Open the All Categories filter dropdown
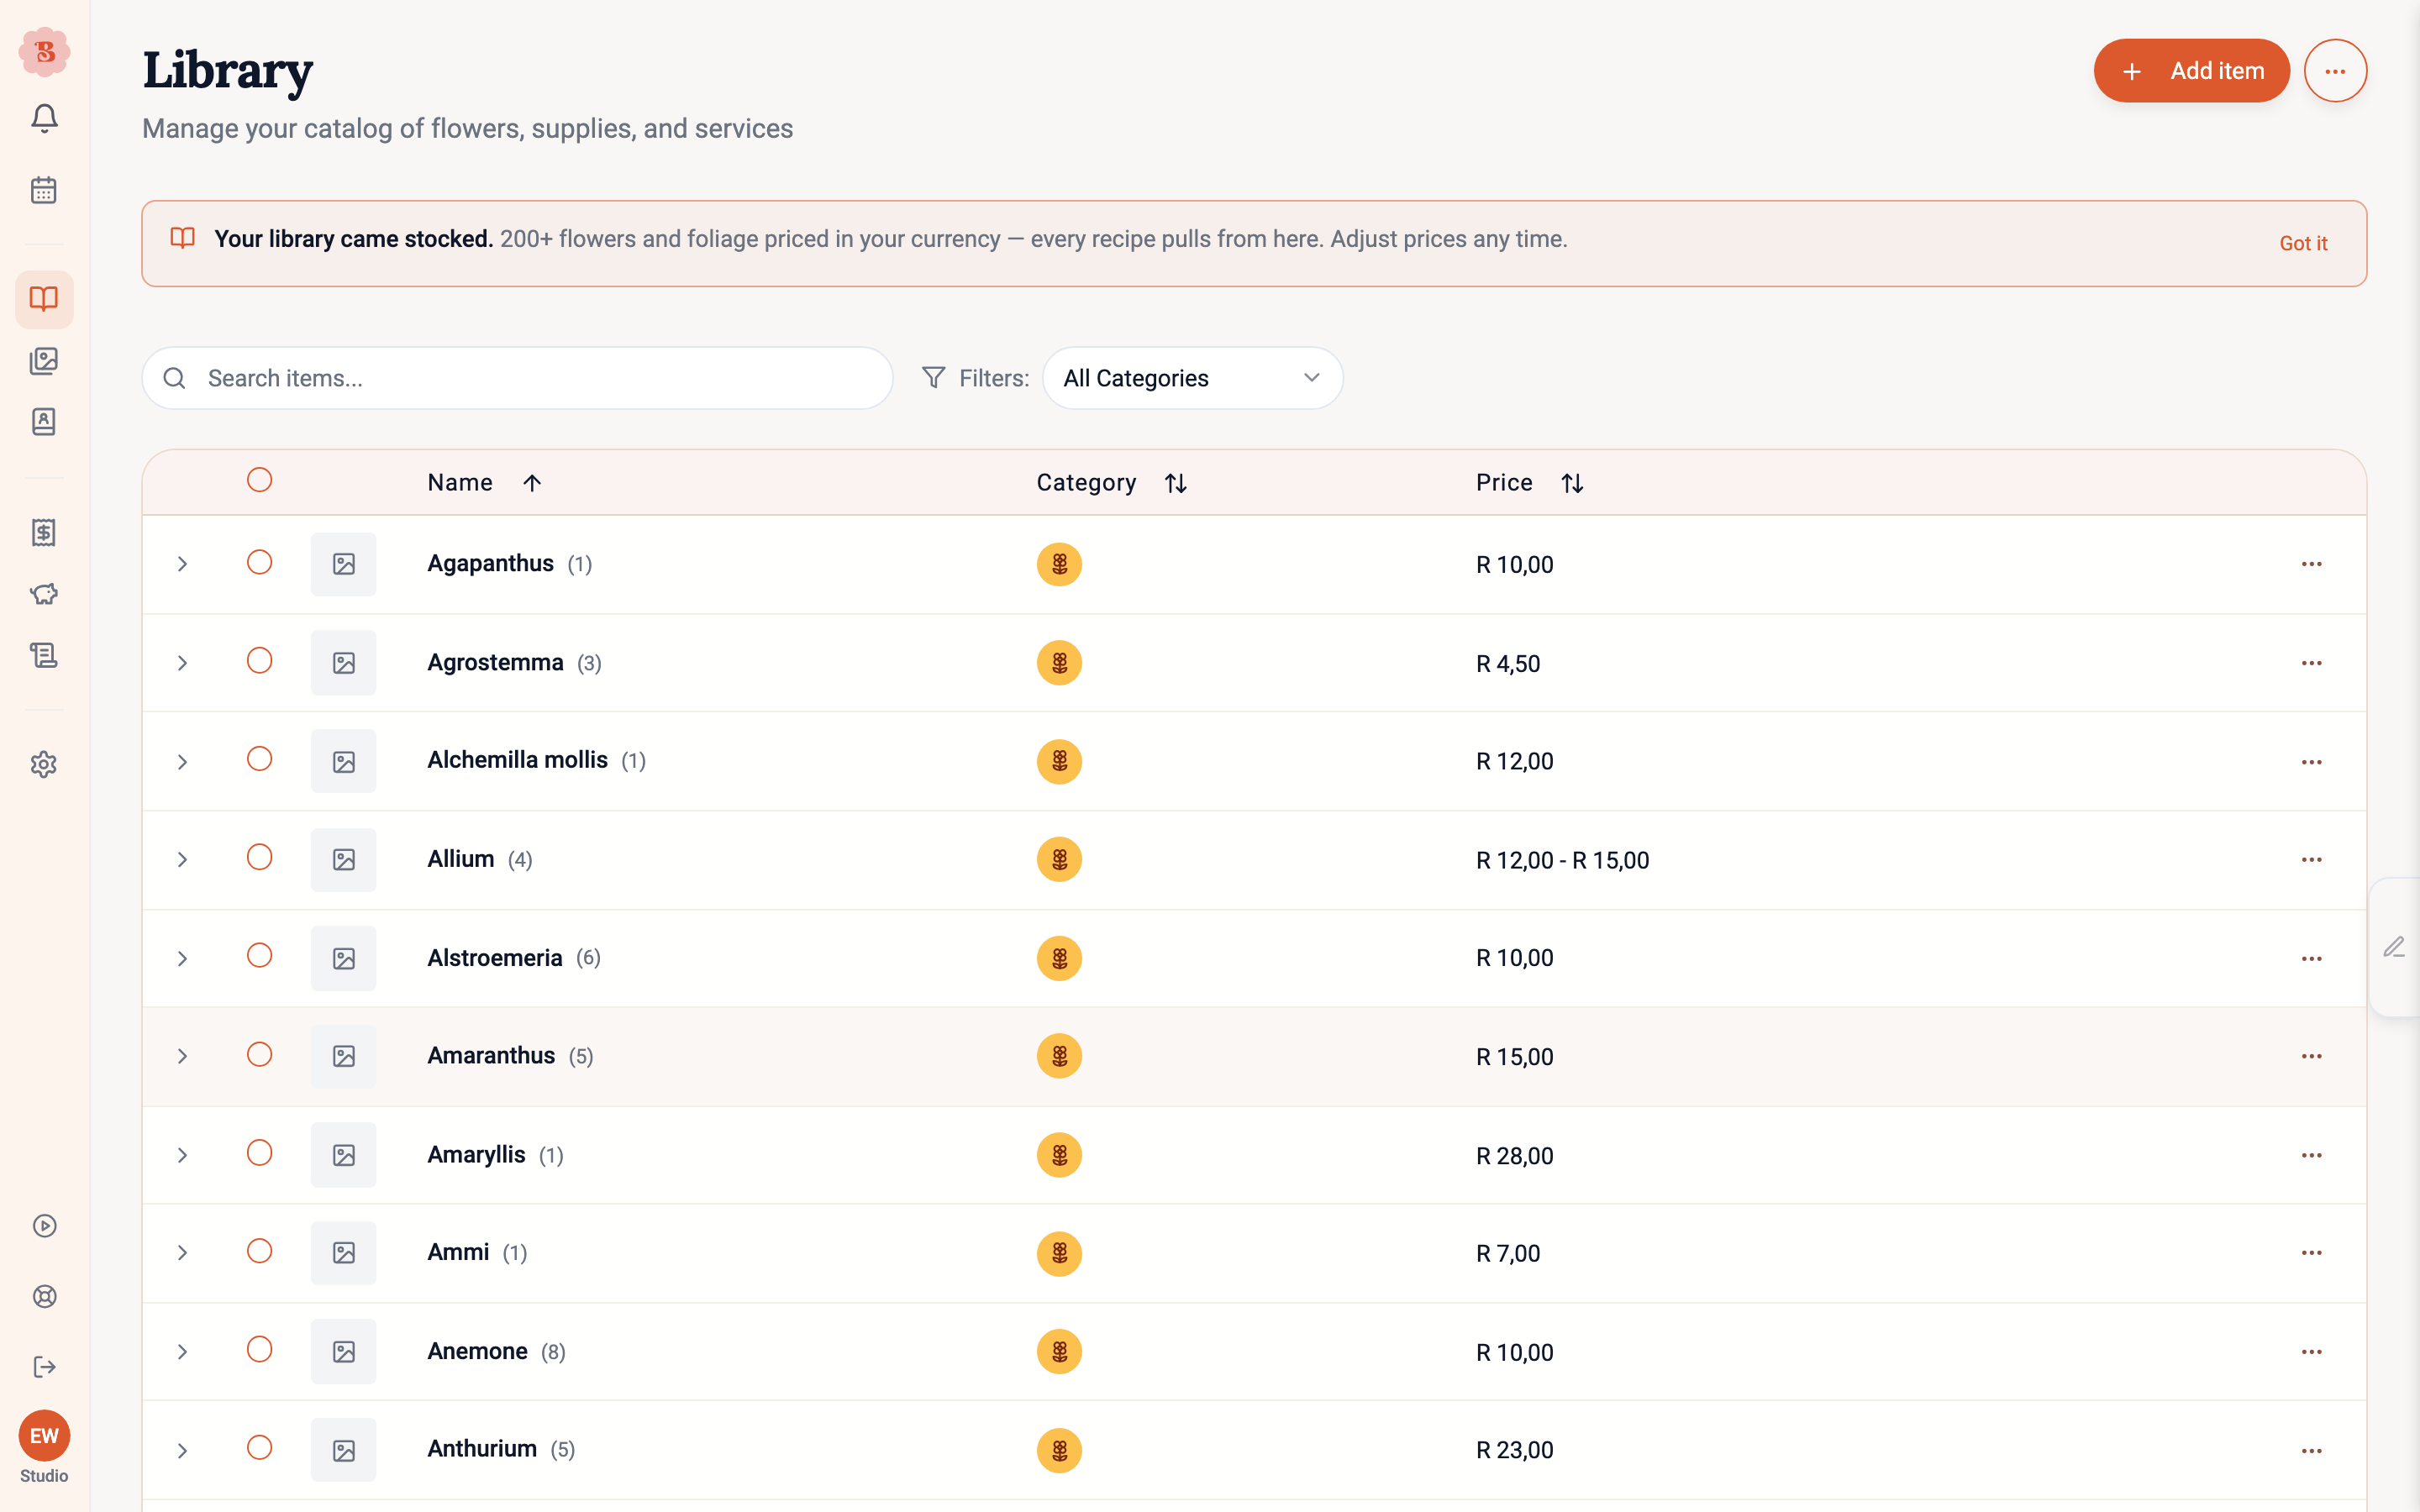The height and width of the screenshot is (1512, 2420). (1192, 378)
